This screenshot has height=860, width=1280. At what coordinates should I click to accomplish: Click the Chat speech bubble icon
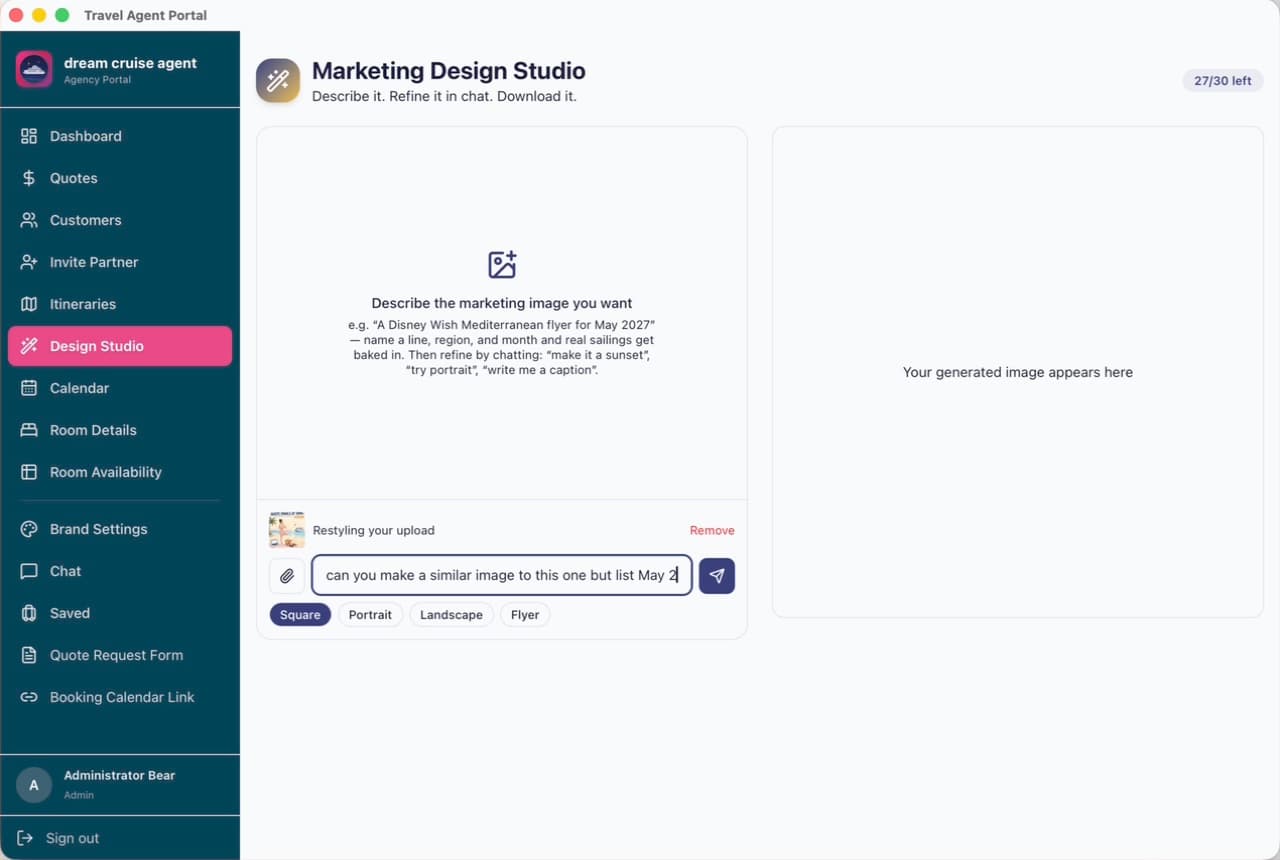pos(29,571)
